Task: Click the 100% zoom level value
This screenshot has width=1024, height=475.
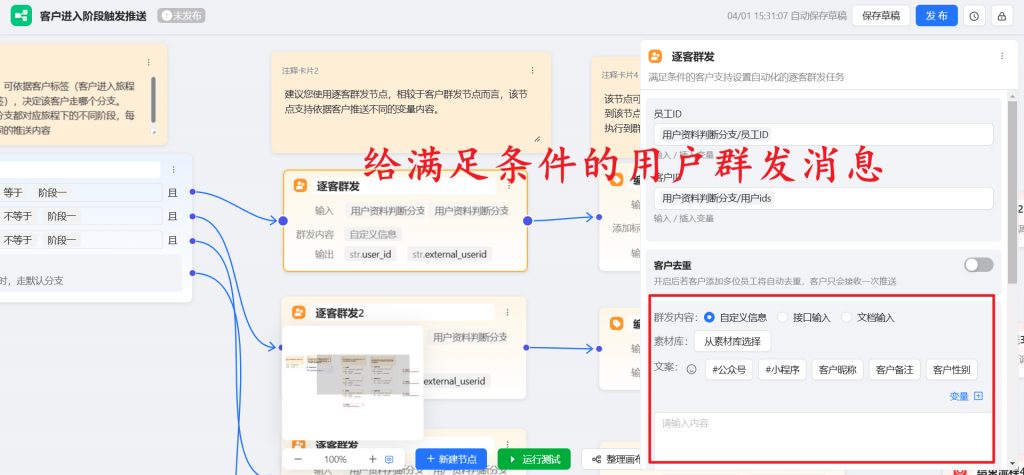Action: (335, 459)
